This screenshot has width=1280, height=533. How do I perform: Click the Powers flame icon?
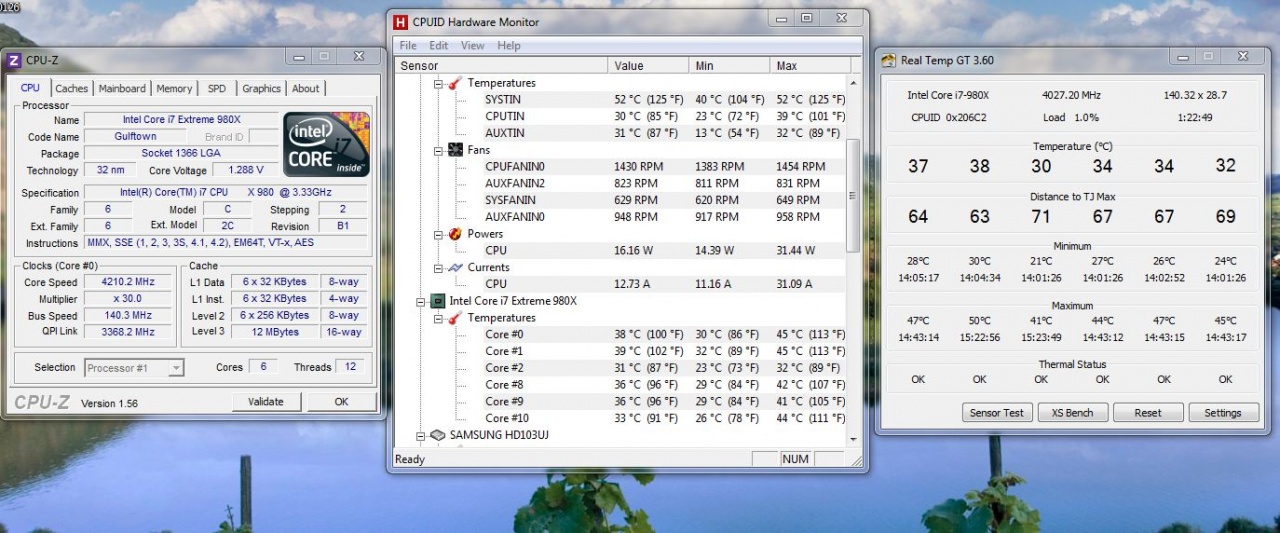click(x=454, y=234)
